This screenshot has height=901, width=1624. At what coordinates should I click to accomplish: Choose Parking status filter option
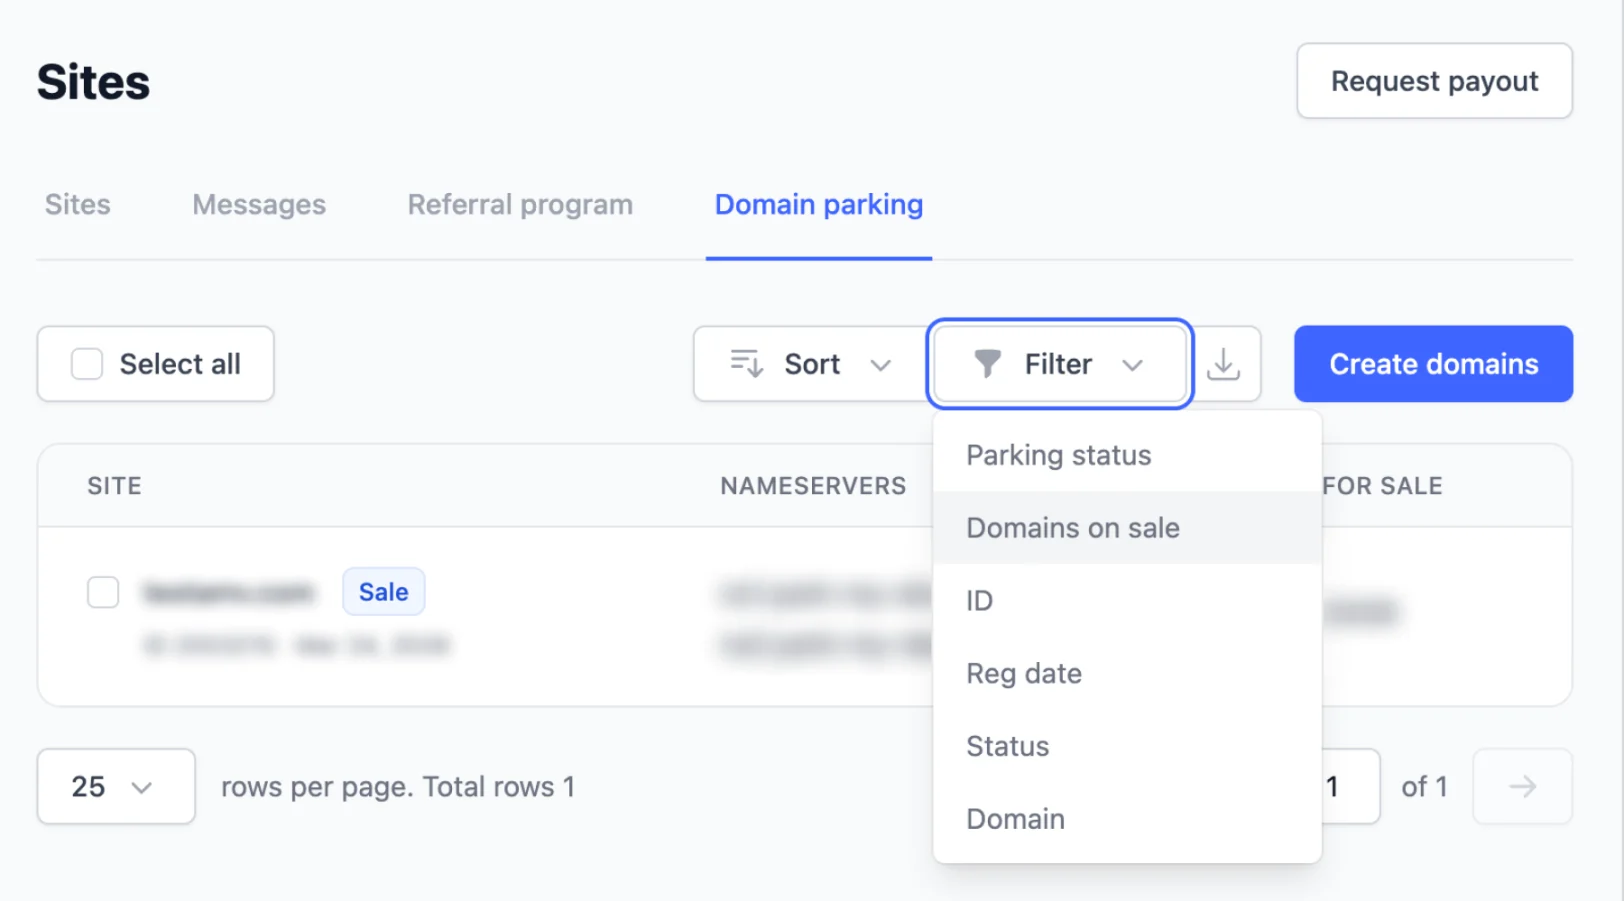1058,456
